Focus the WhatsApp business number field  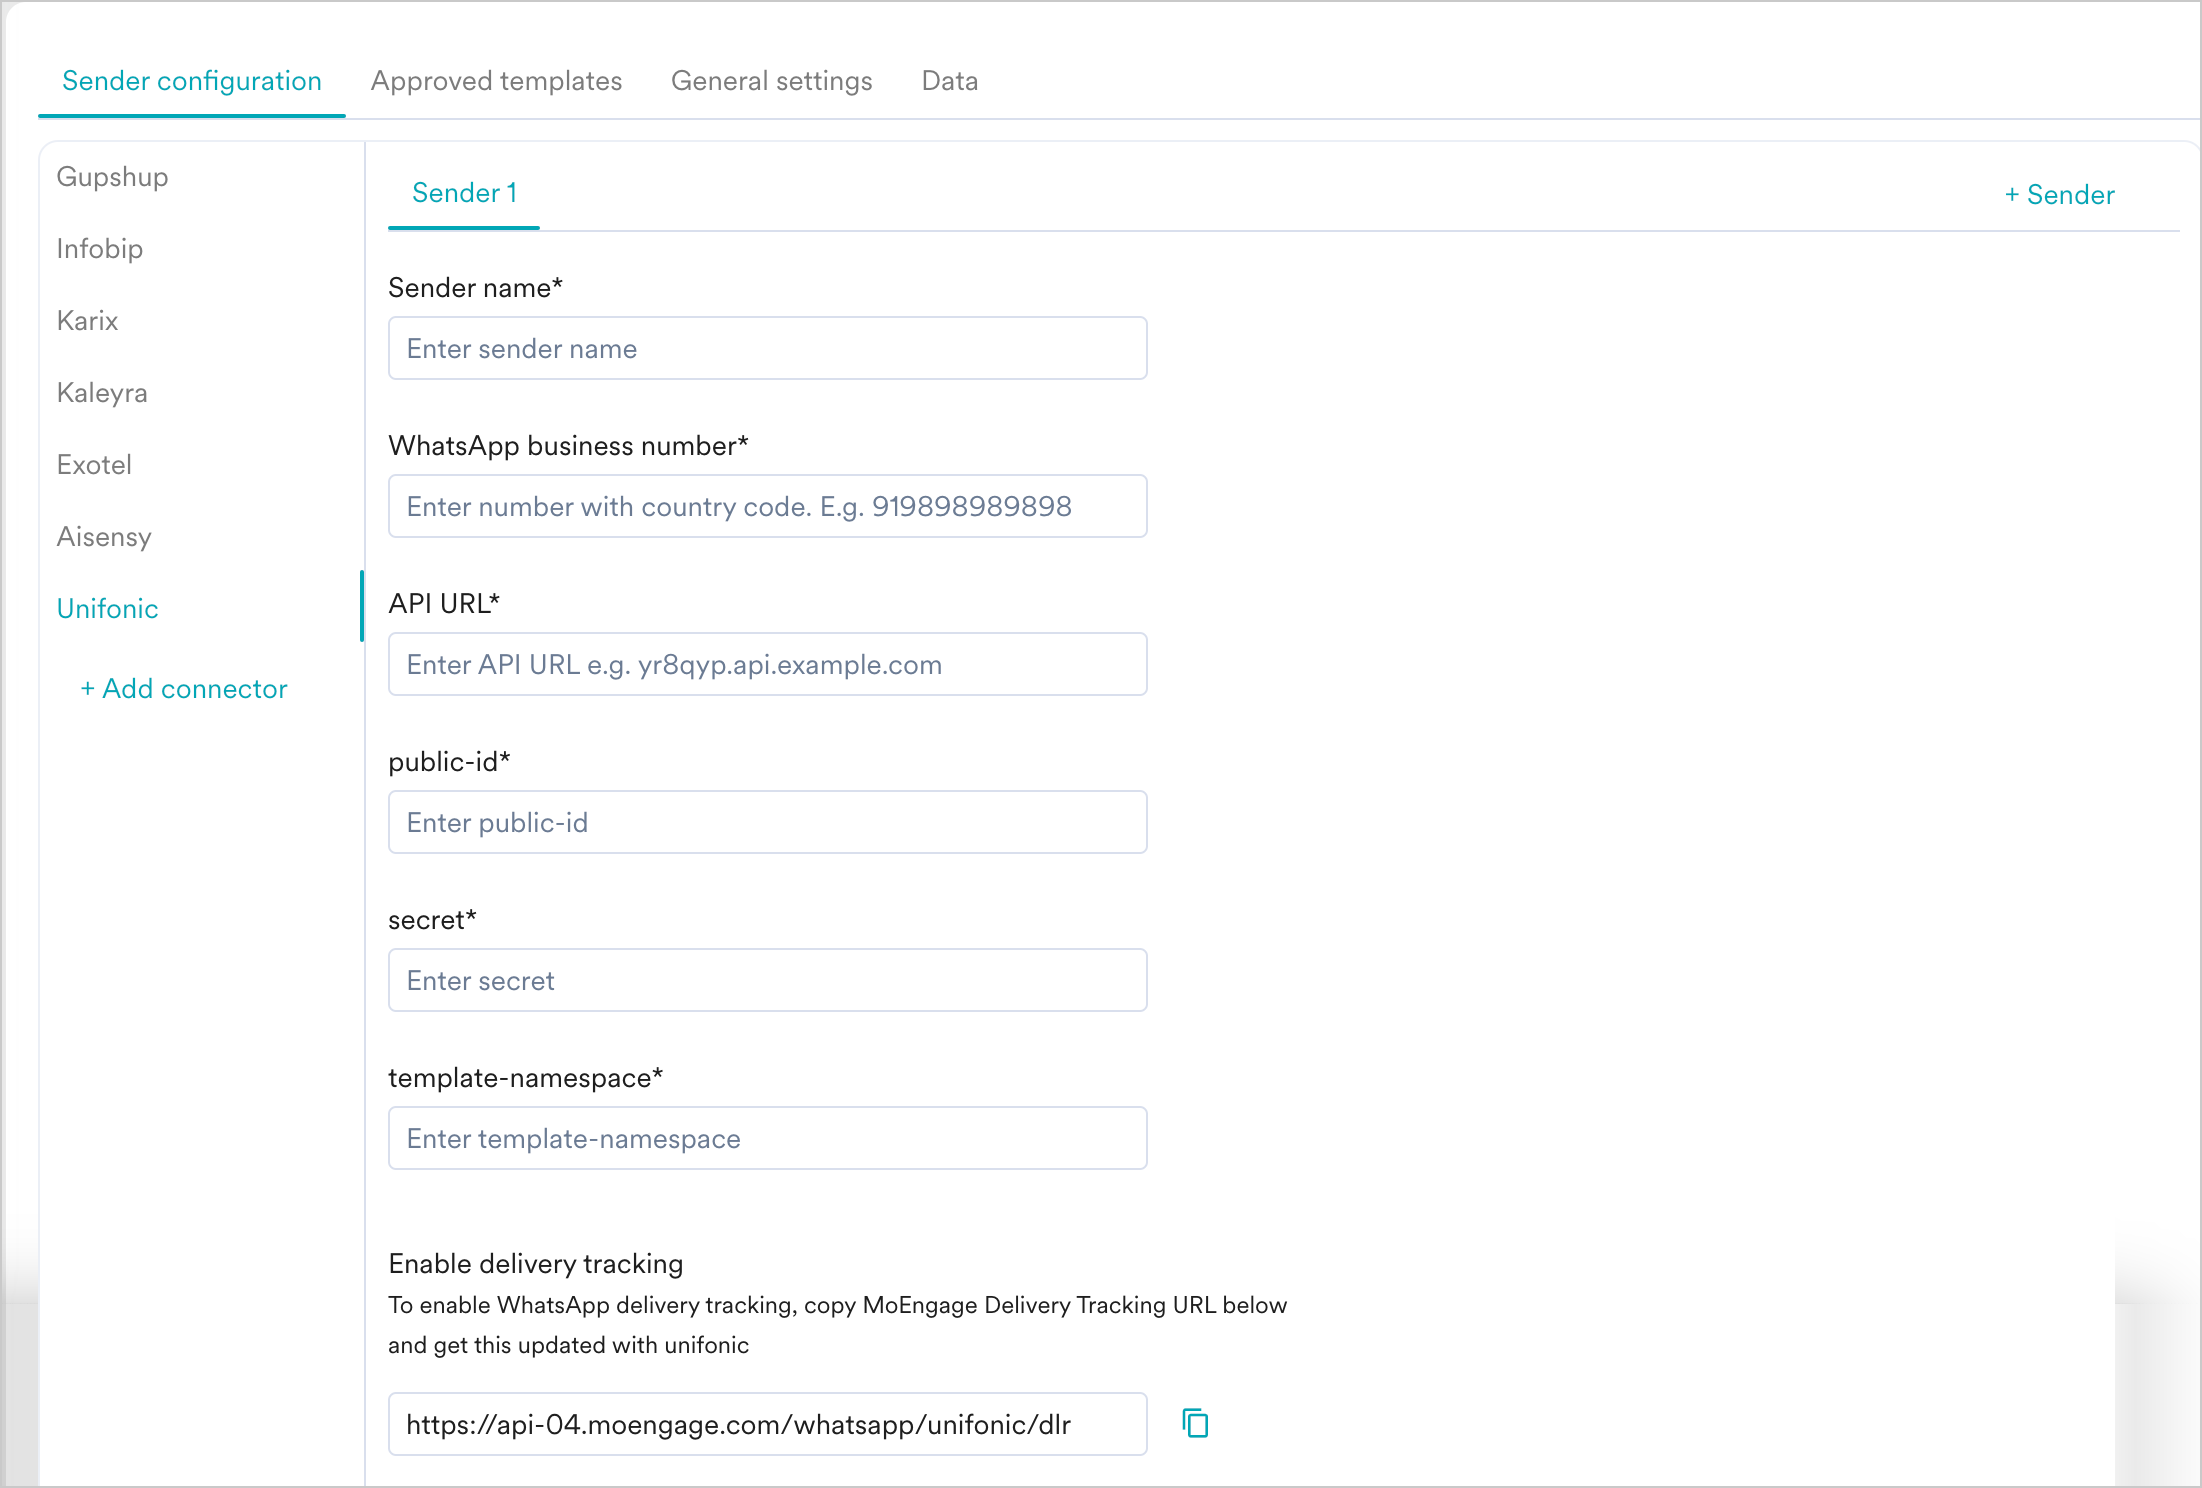pos(766,506)
